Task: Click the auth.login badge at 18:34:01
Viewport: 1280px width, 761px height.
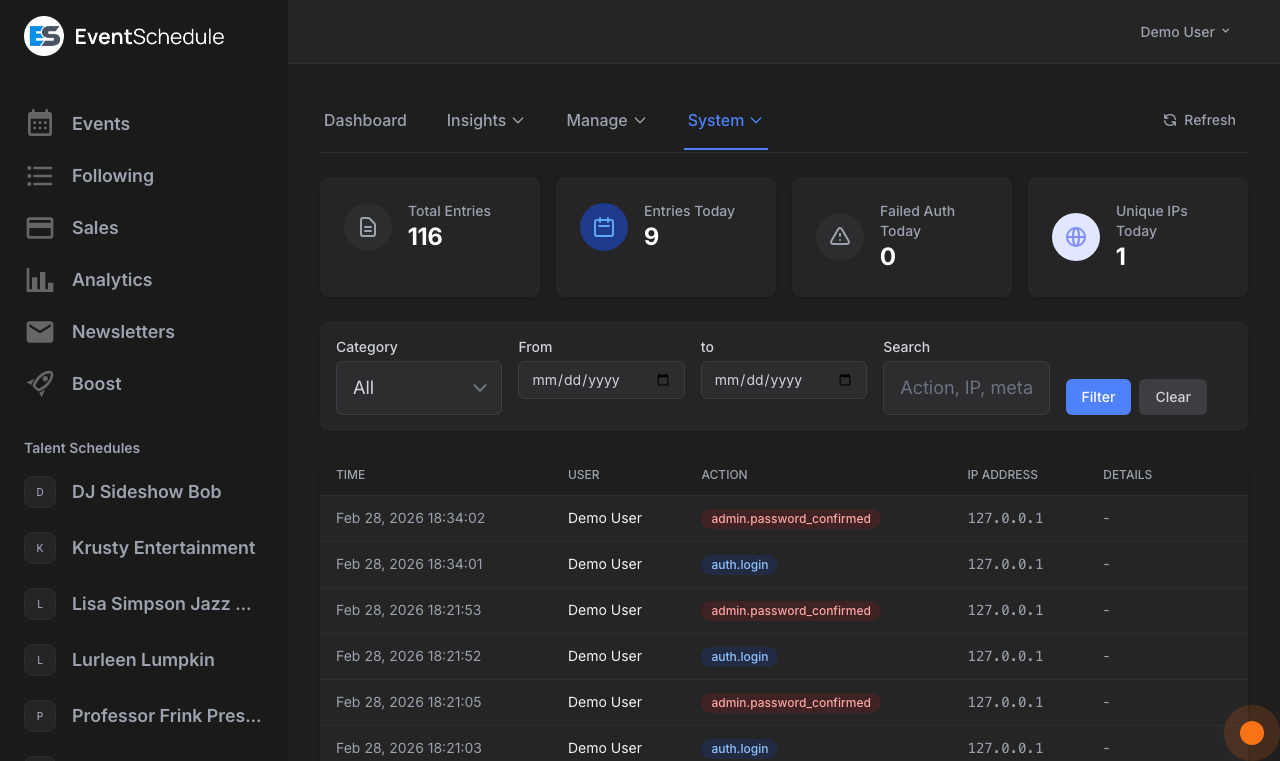Action: (x=740, y=565)
